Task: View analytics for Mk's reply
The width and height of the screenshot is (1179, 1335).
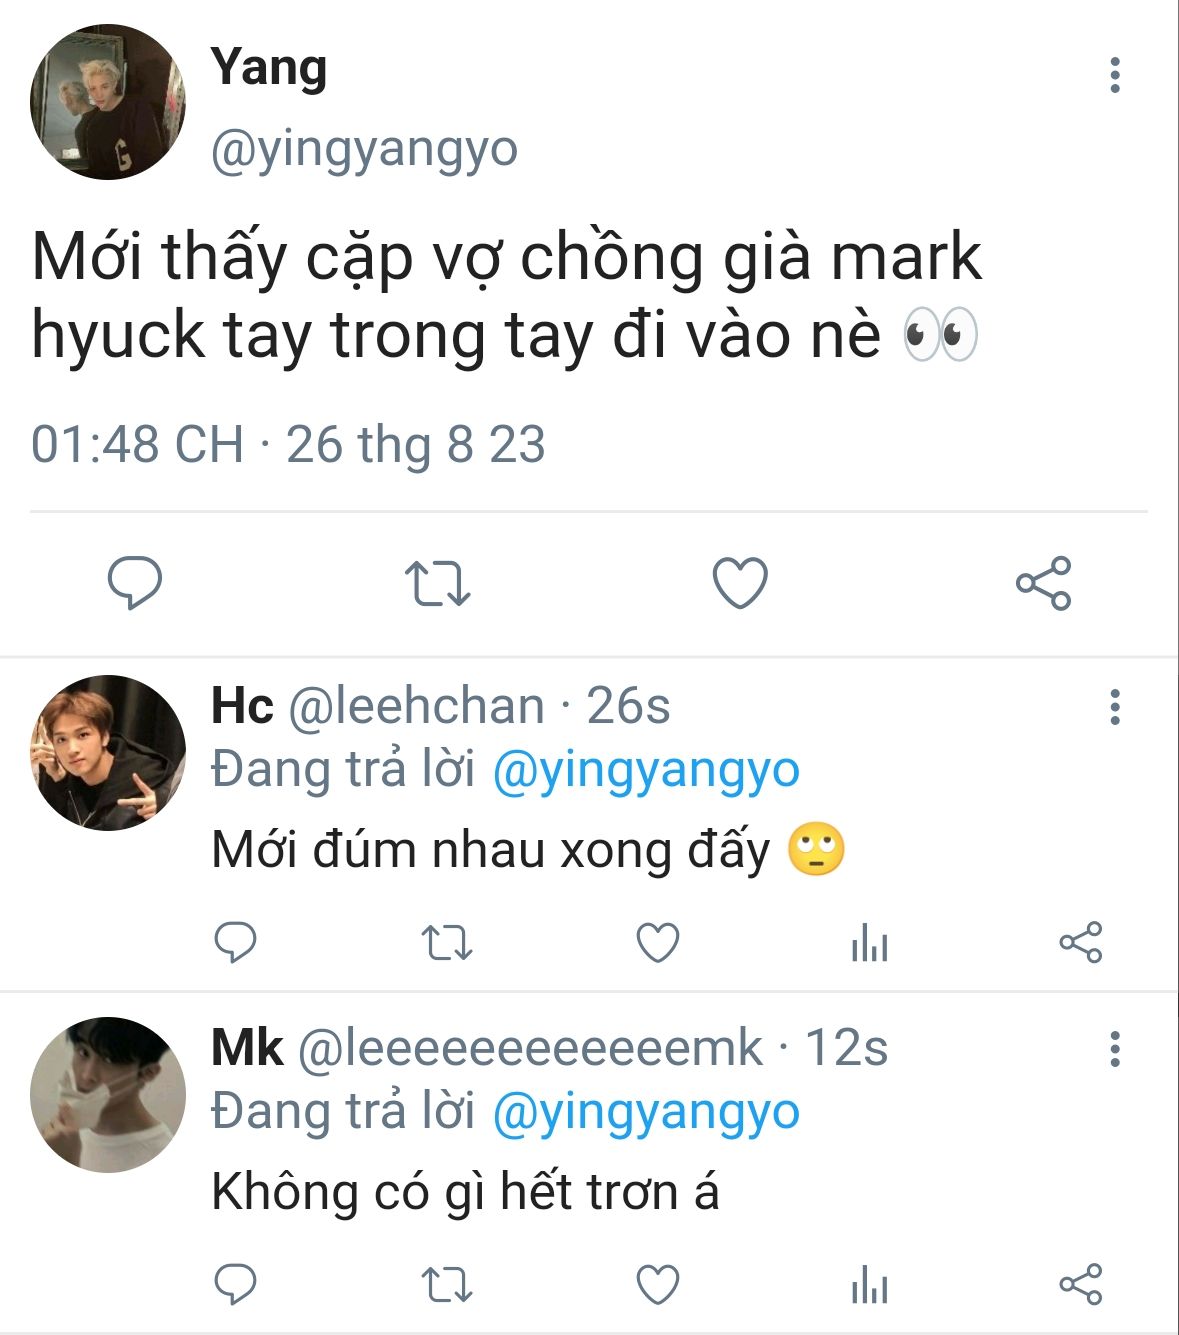Action: point(869,1285)
